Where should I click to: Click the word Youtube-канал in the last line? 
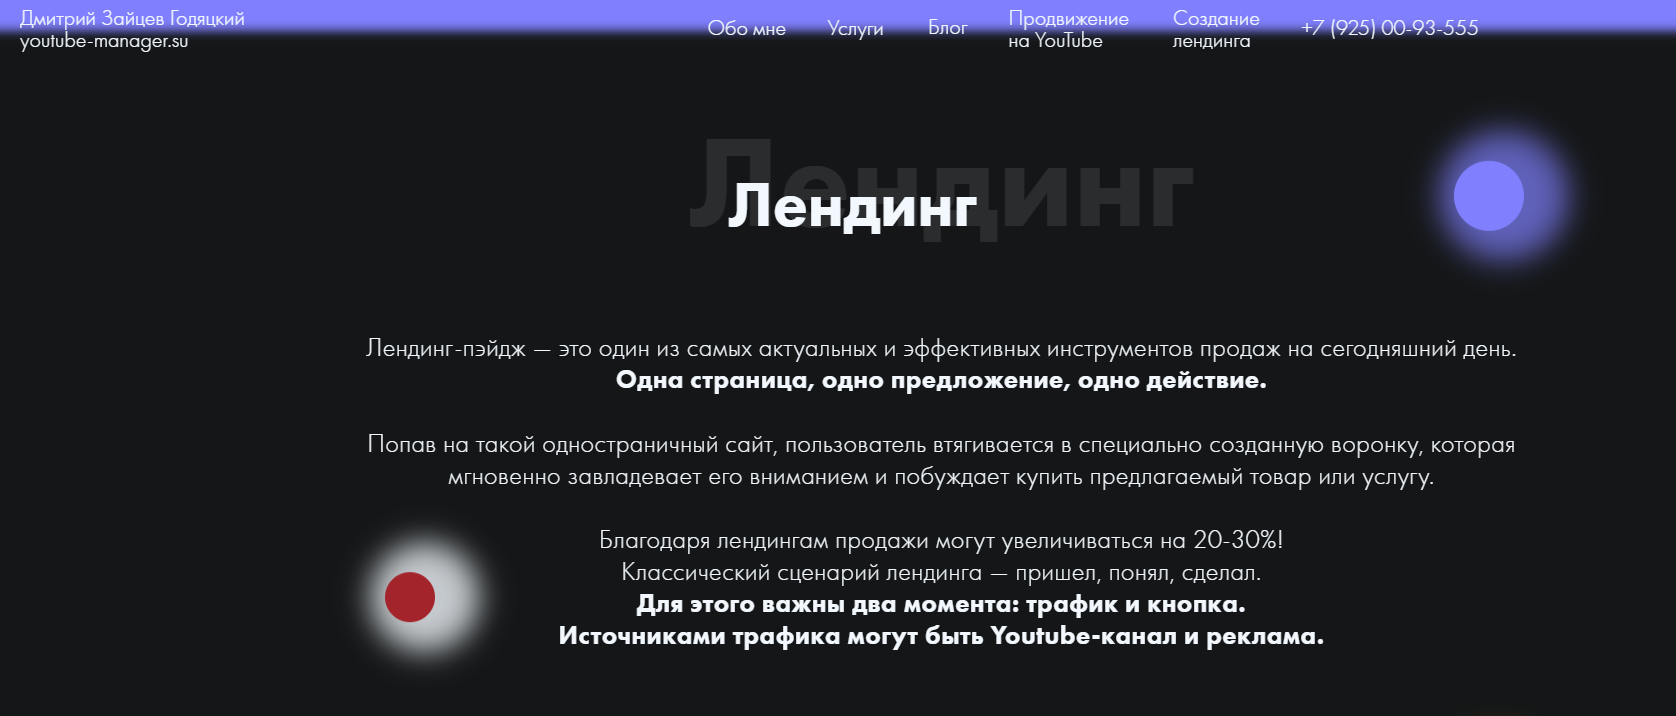1083,637
